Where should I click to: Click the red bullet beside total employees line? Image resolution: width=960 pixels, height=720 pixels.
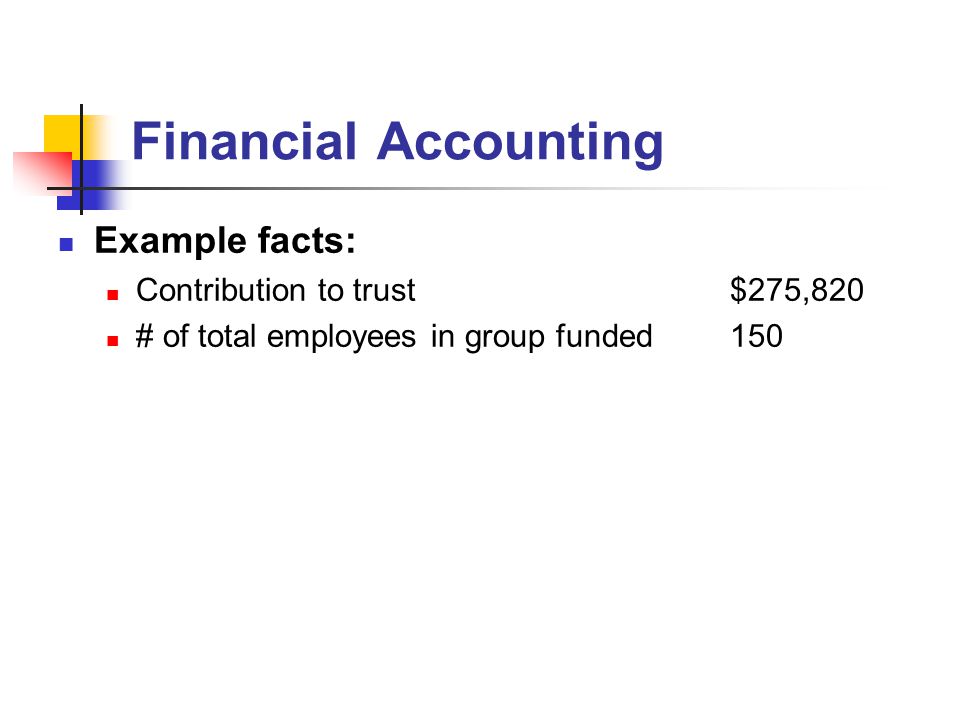click(x=113, y=340)
